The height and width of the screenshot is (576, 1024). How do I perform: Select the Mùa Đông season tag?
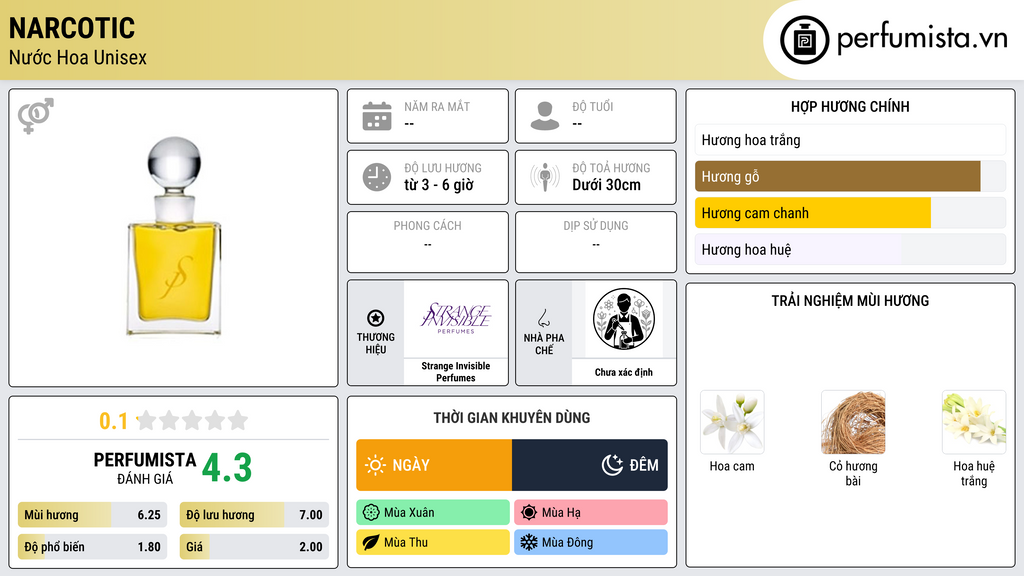(590, 542)
